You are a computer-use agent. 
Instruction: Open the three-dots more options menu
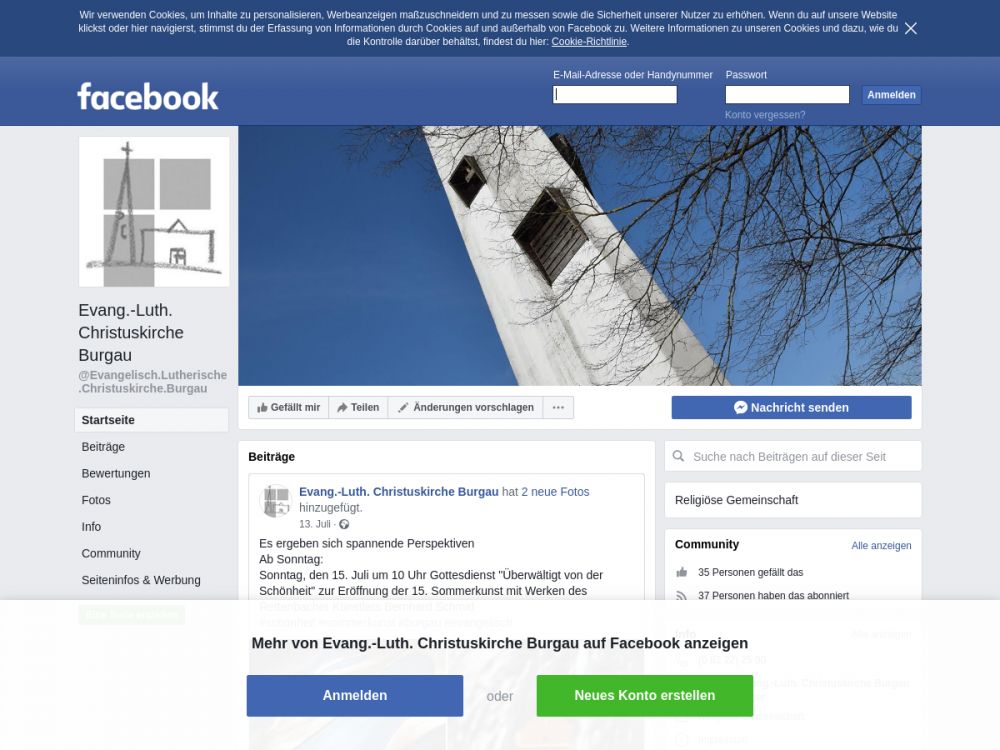[558, 408]
